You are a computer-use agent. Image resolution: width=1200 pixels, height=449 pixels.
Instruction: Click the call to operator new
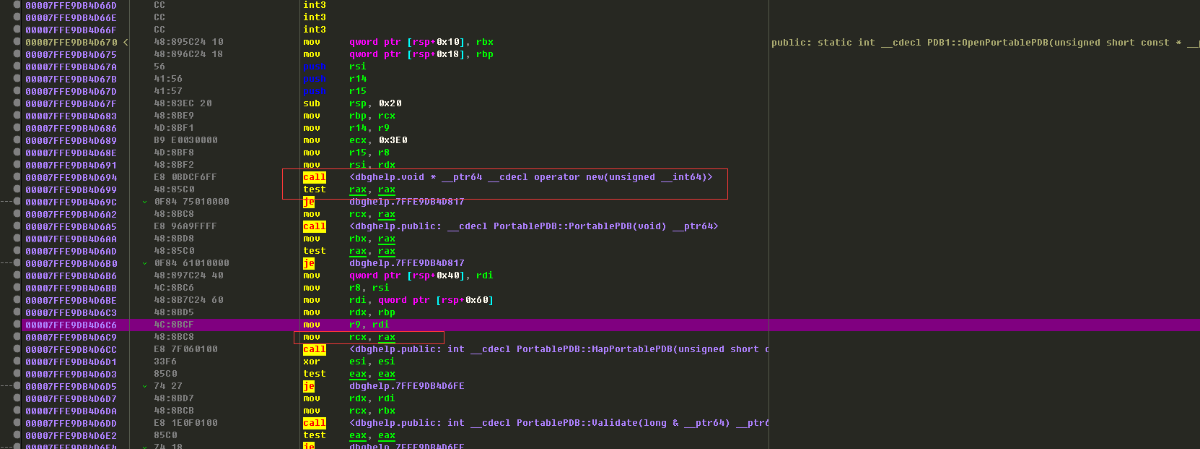pyautogui.click(x=507, y=177)
